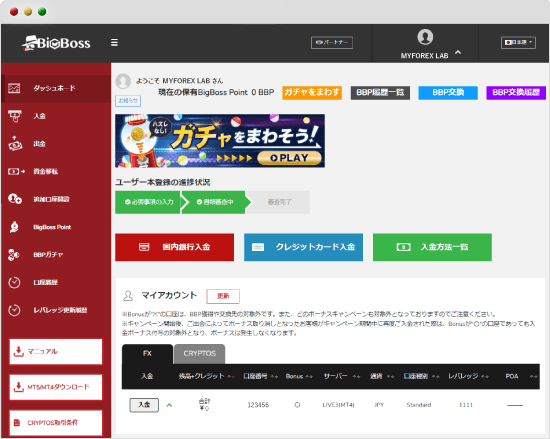This screenshot has height=439, width=550.
Task: Open the BBP履歴一覧 button
Action: (380, 93)
